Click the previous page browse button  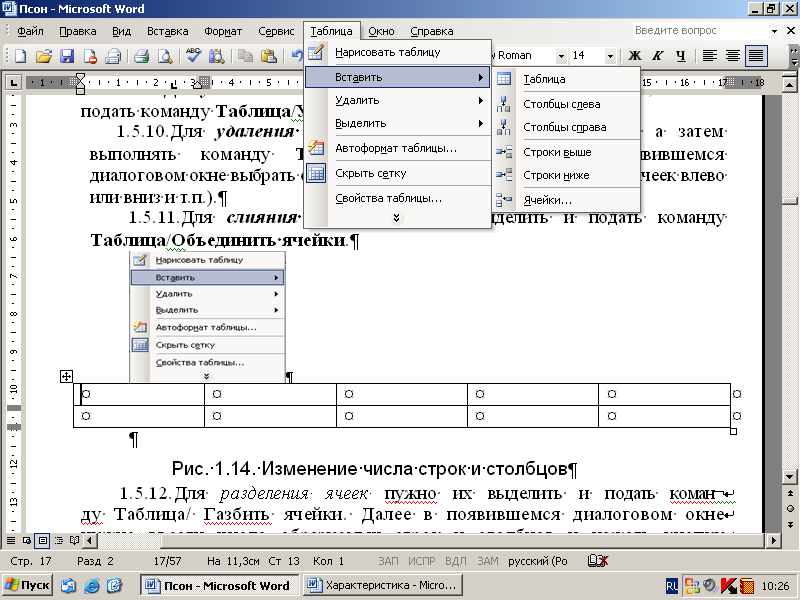[790, 493]
